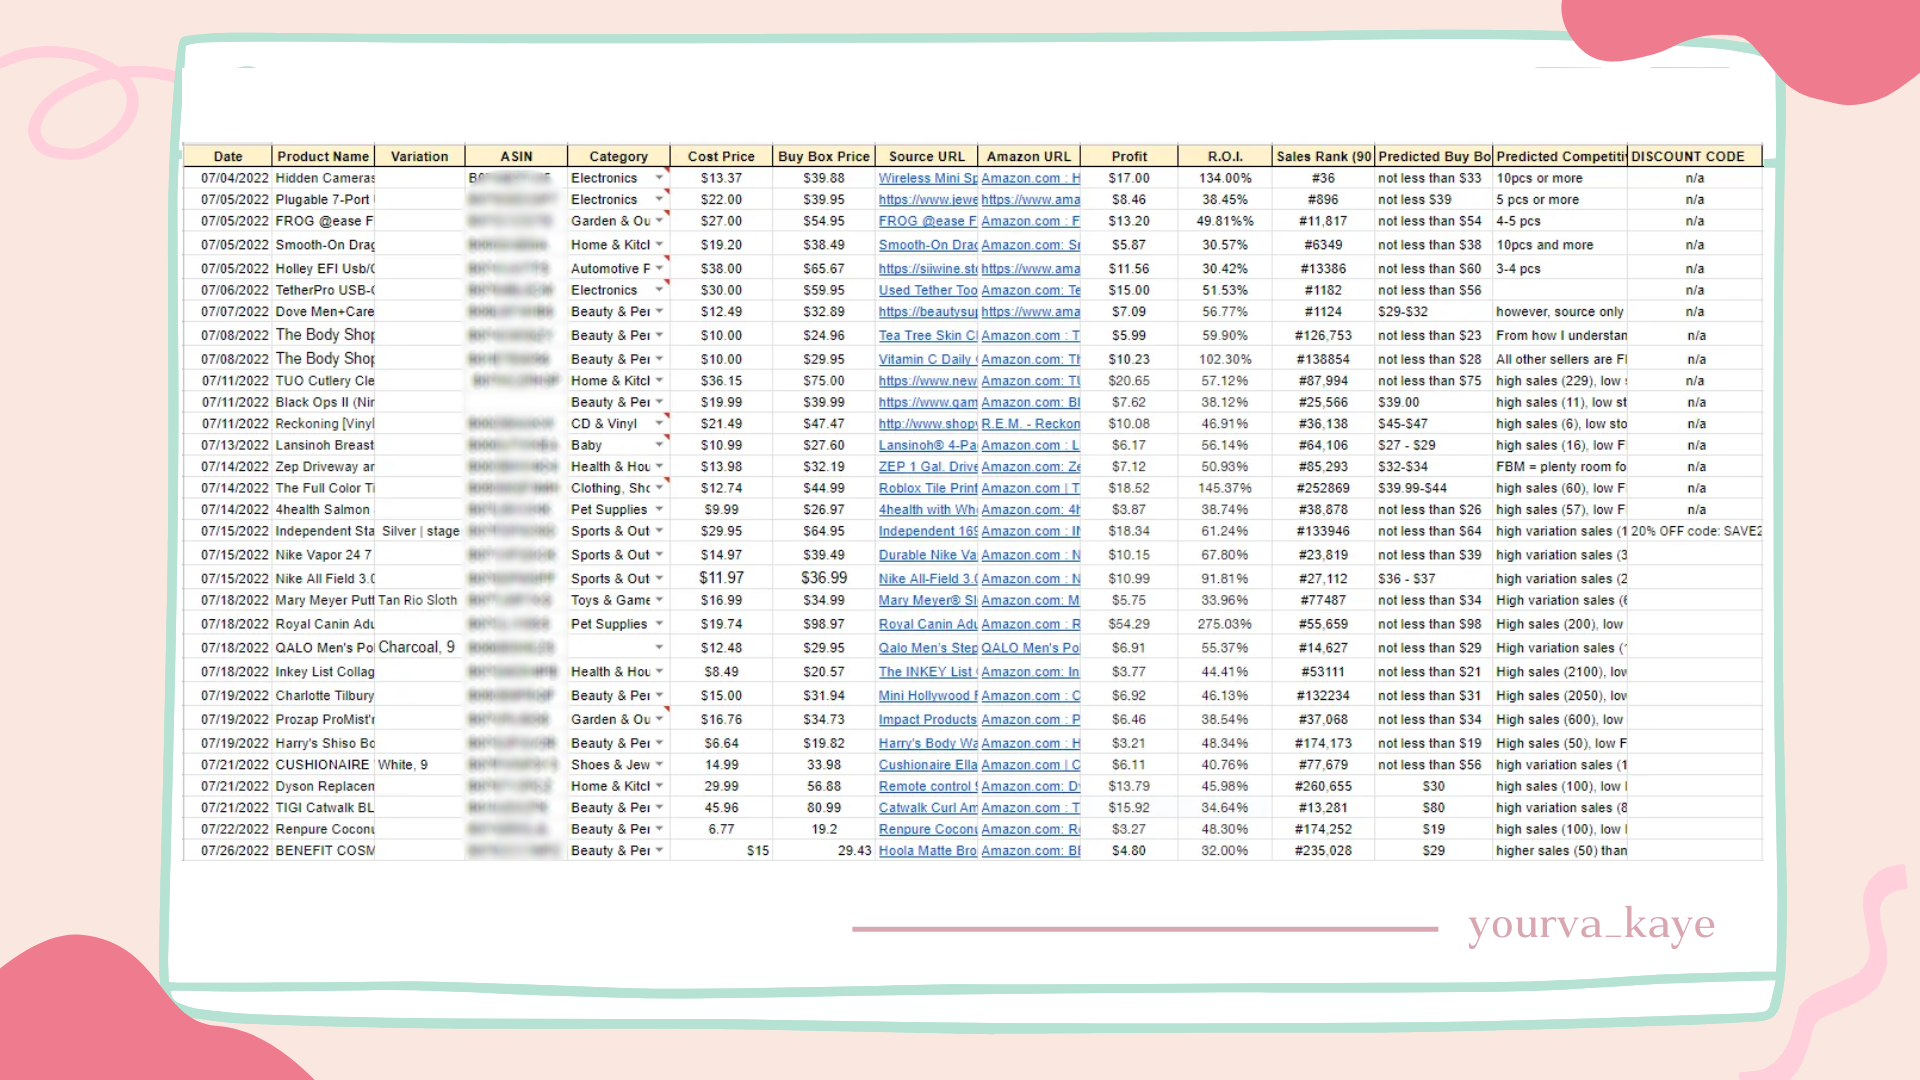Select the Buy Box Price header

(x=824, y=157)
